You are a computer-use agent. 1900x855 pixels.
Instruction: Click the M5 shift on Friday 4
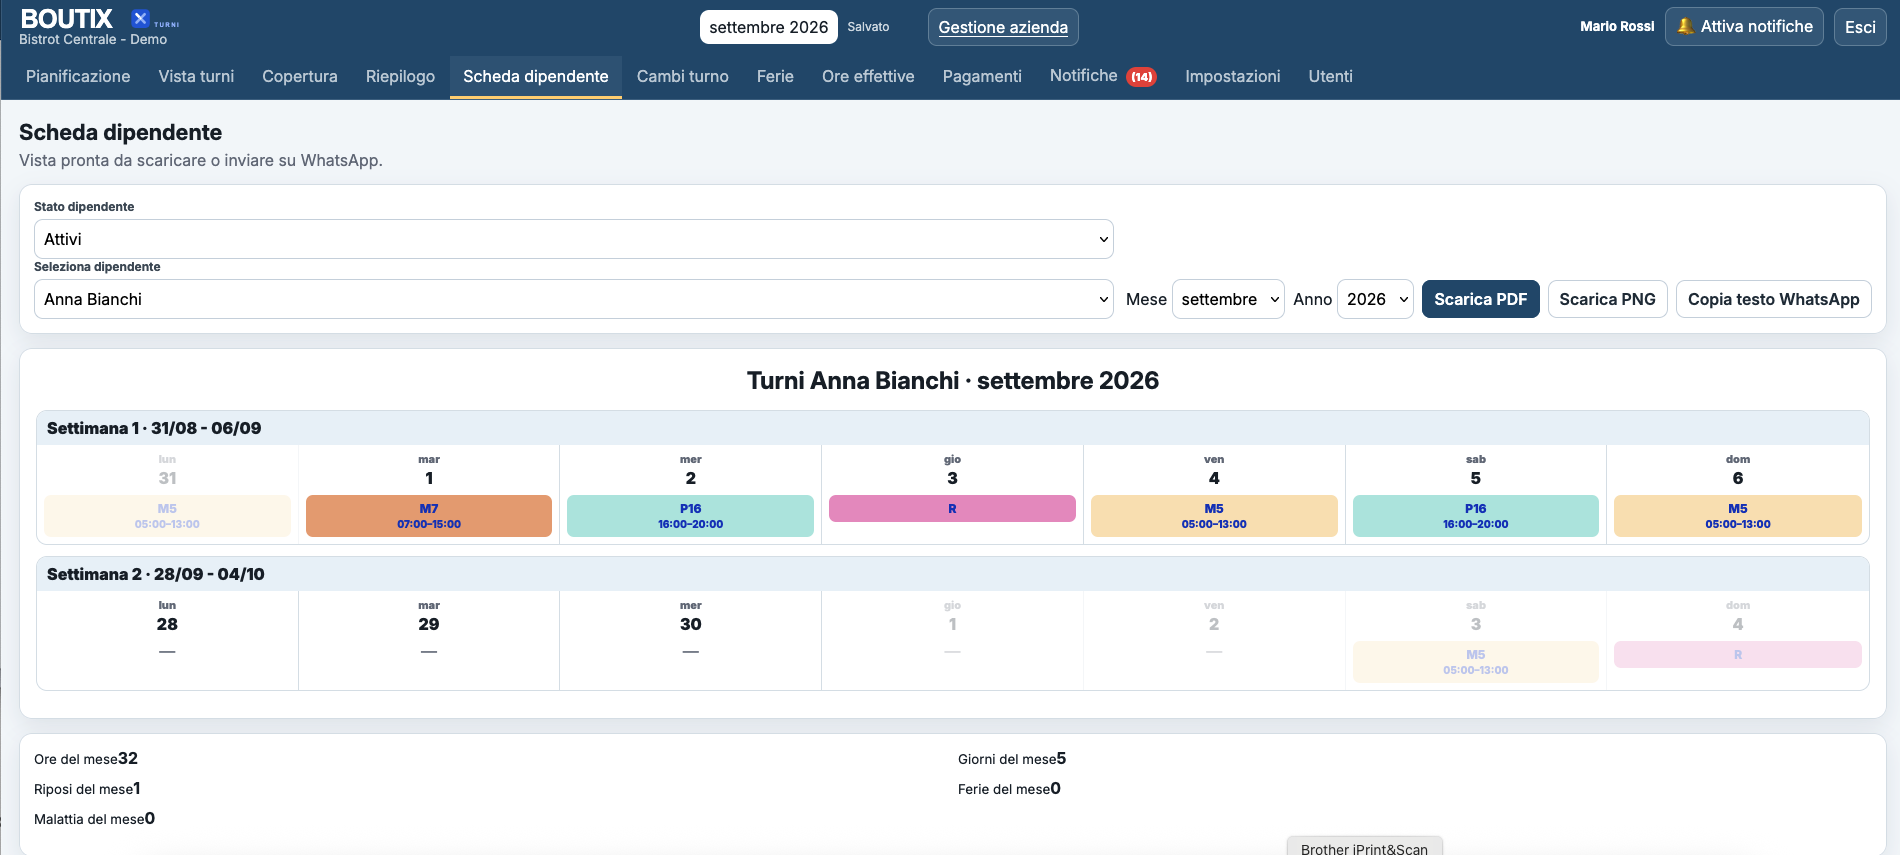[1214, 516]
